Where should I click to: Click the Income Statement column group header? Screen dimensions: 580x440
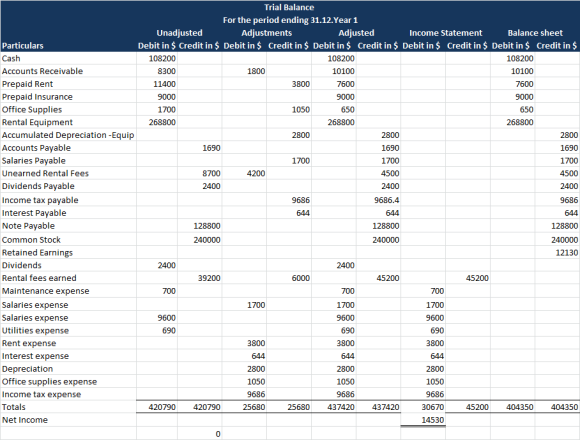point(445,33)
